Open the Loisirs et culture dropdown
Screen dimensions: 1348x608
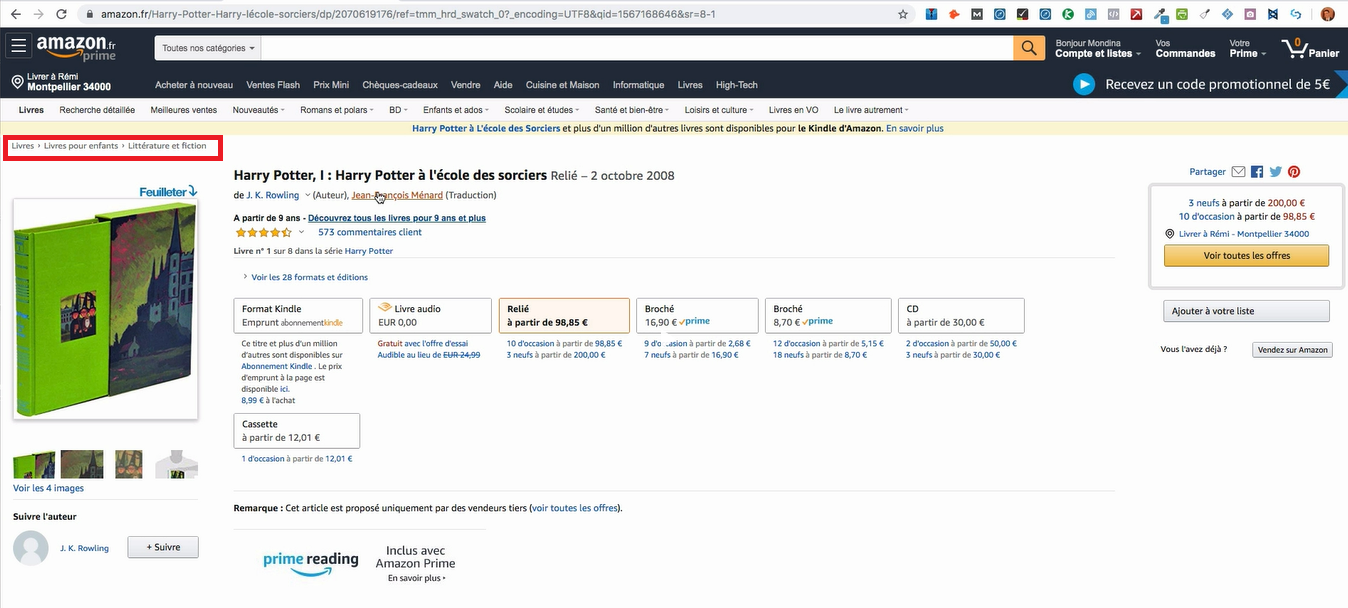coord(720,110)
